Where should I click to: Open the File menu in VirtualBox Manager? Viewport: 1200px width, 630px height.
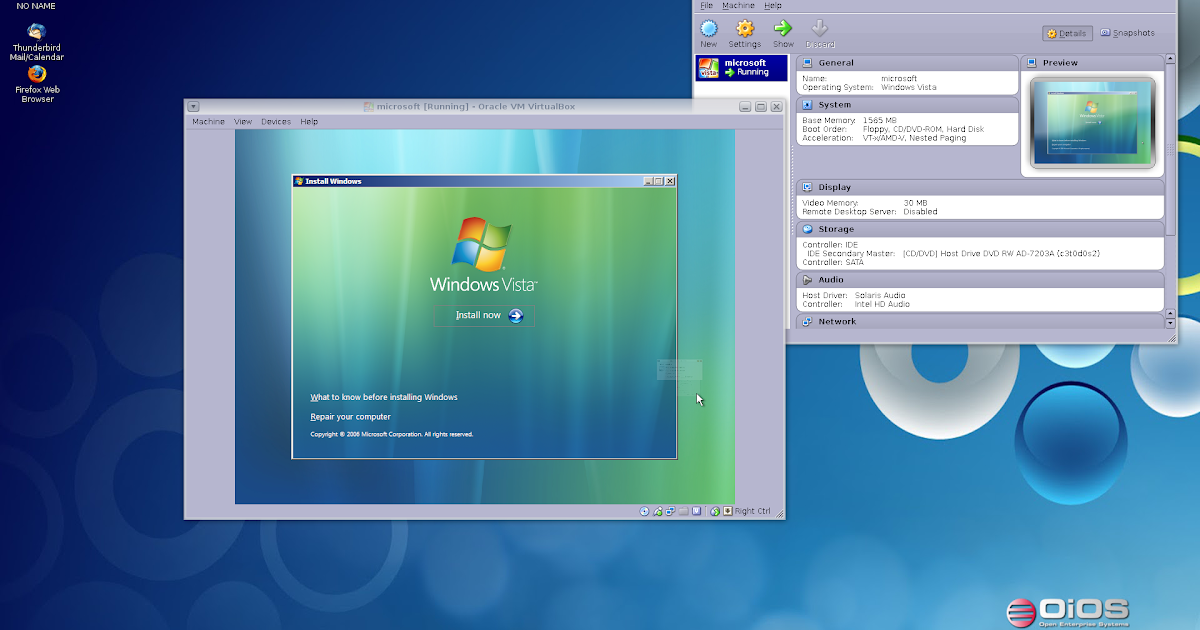pos(707,5)
